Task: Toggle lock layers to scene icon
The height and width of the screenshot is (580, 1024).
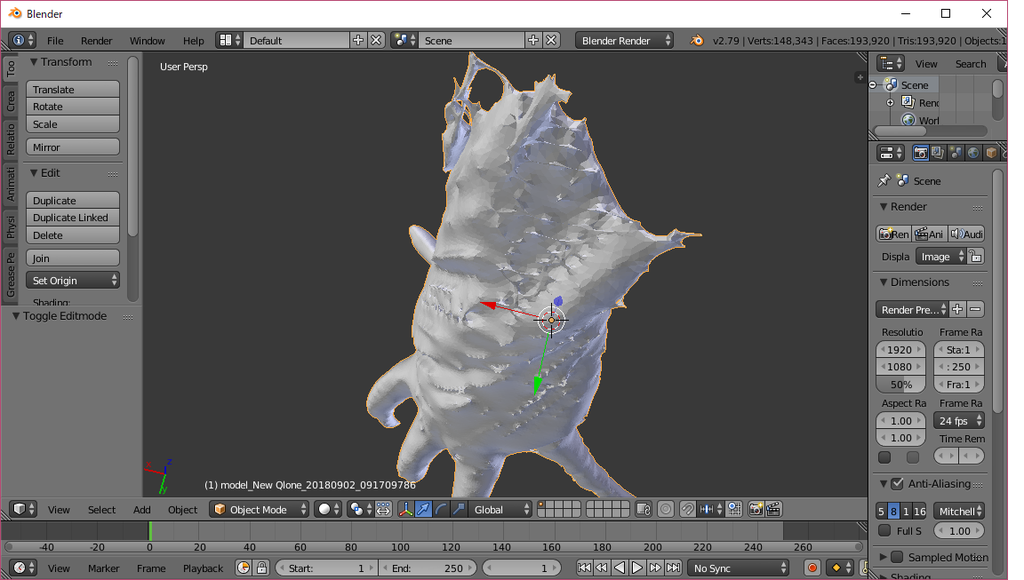Action: 644,509
